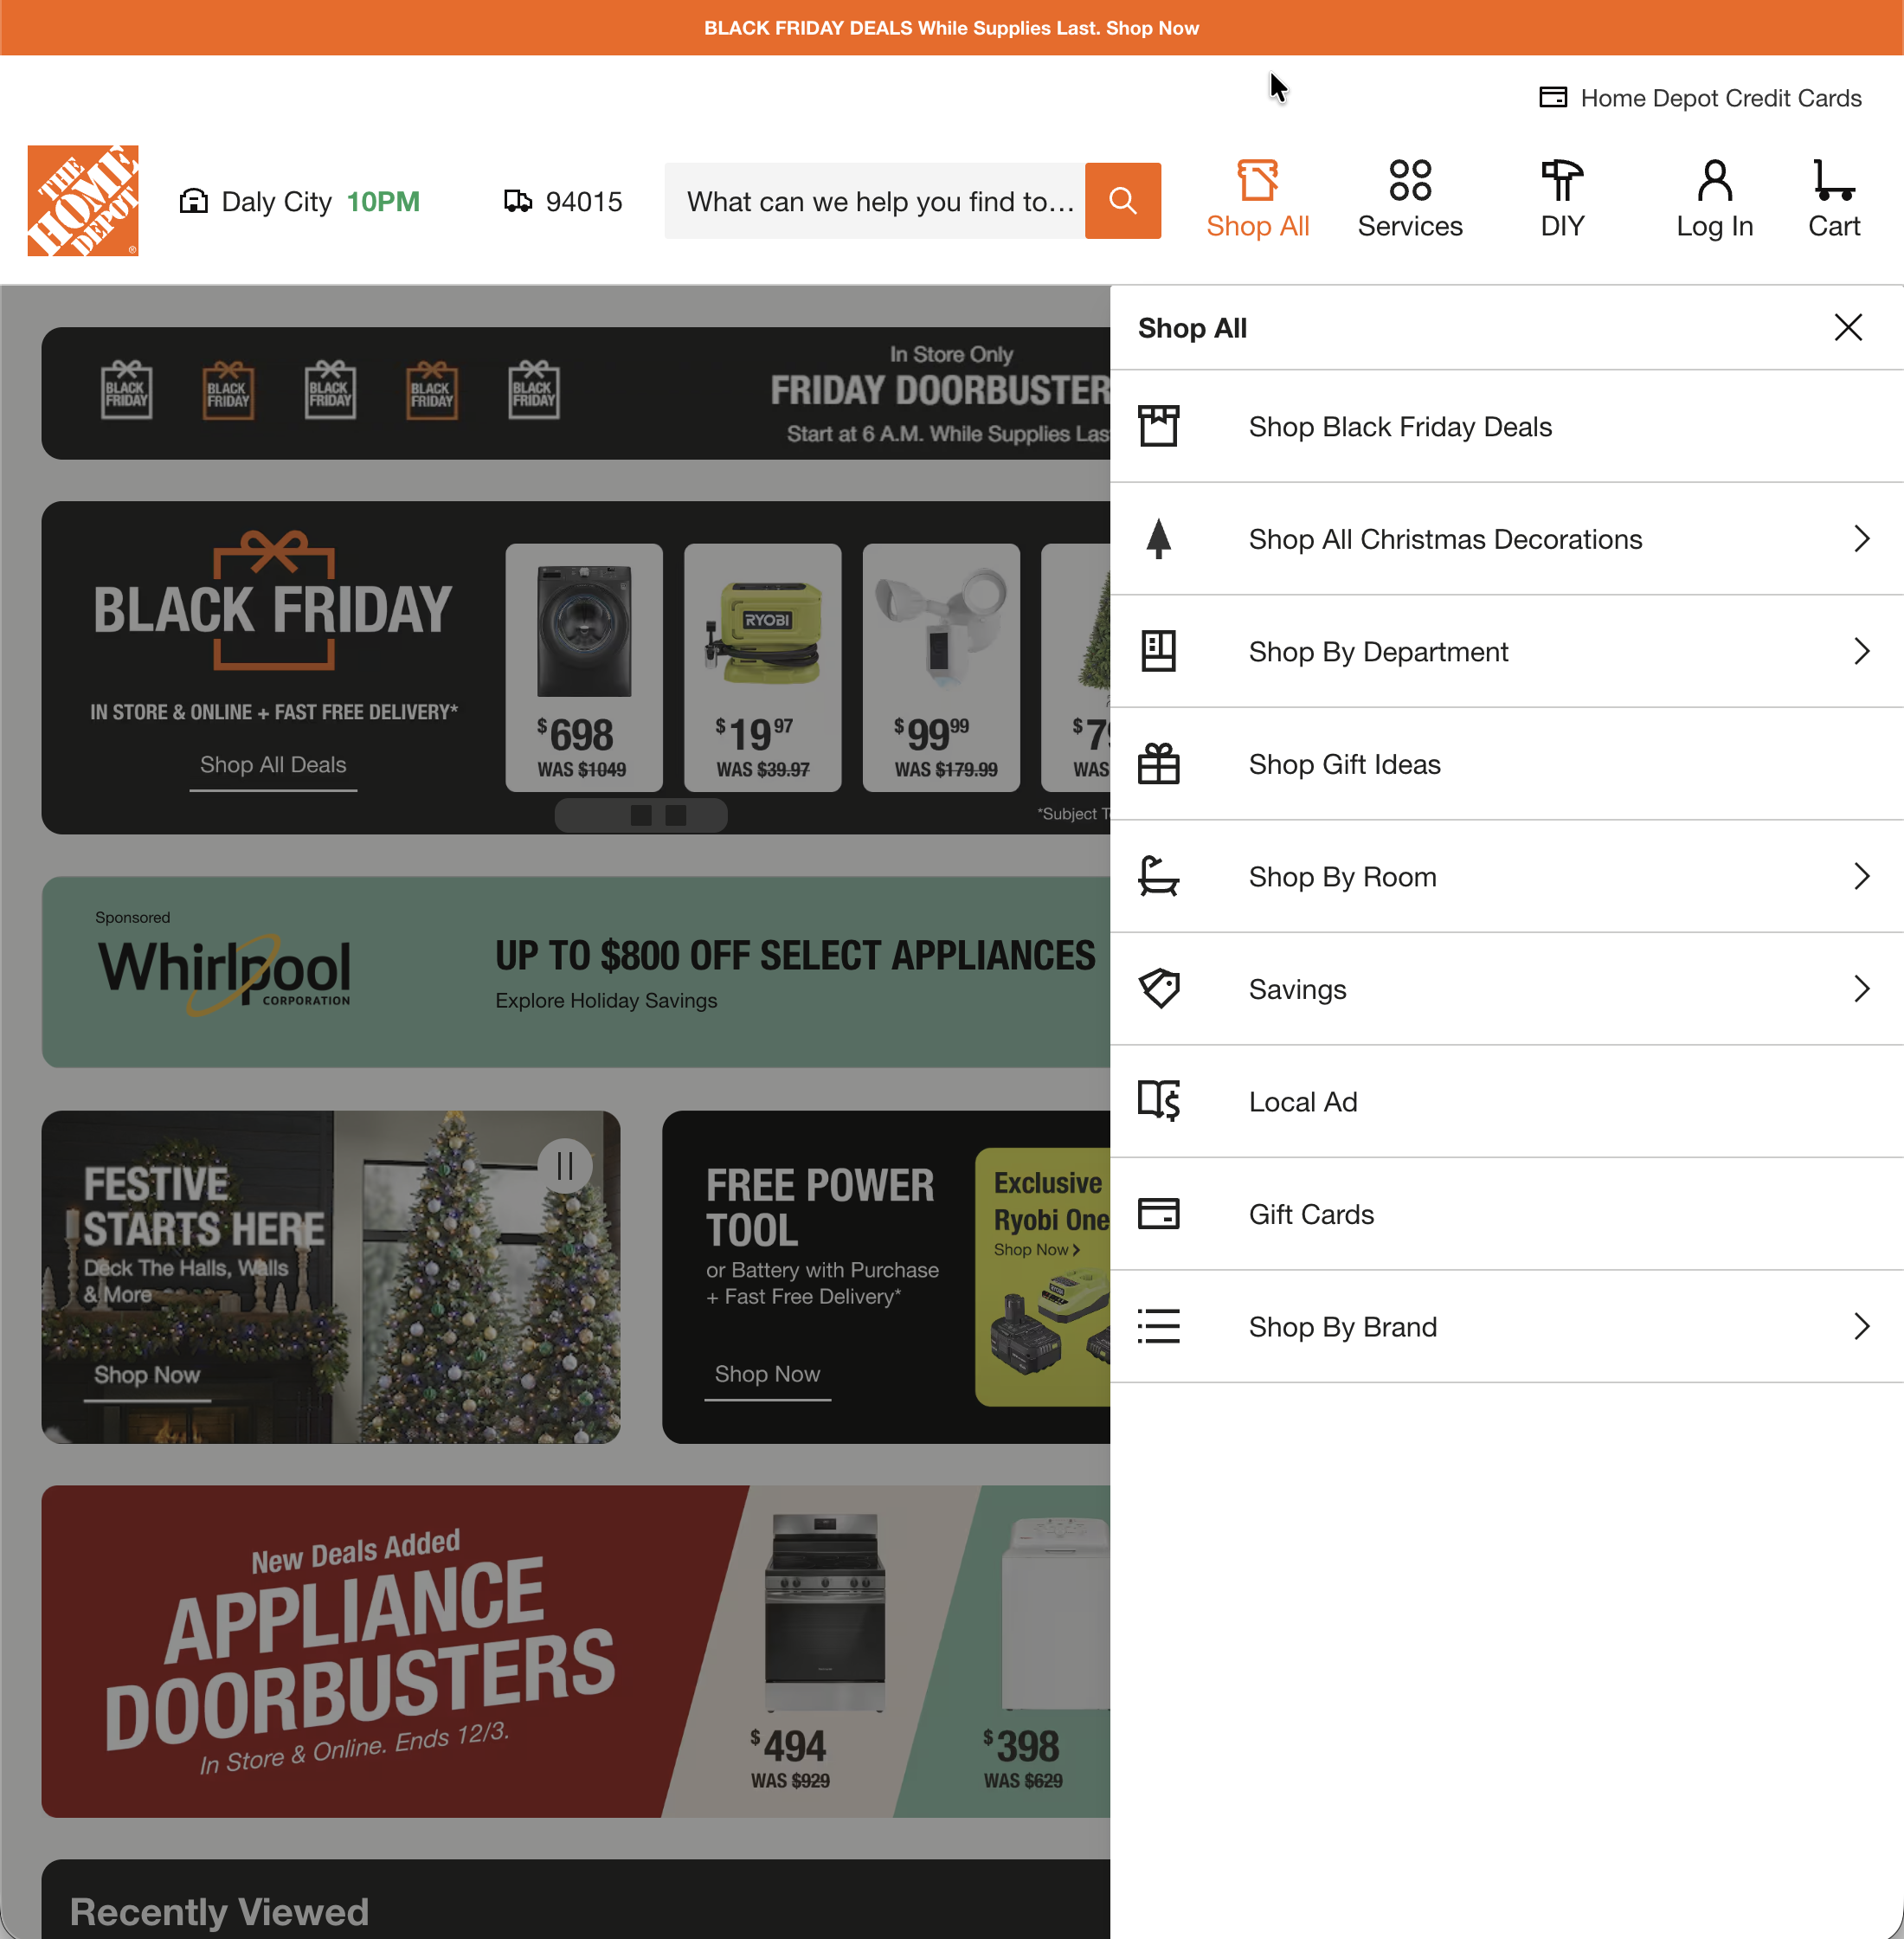Viewport: 1904px width, 1939px height.
Task: Select the Services menu icon
Action: pos(1410,181)
